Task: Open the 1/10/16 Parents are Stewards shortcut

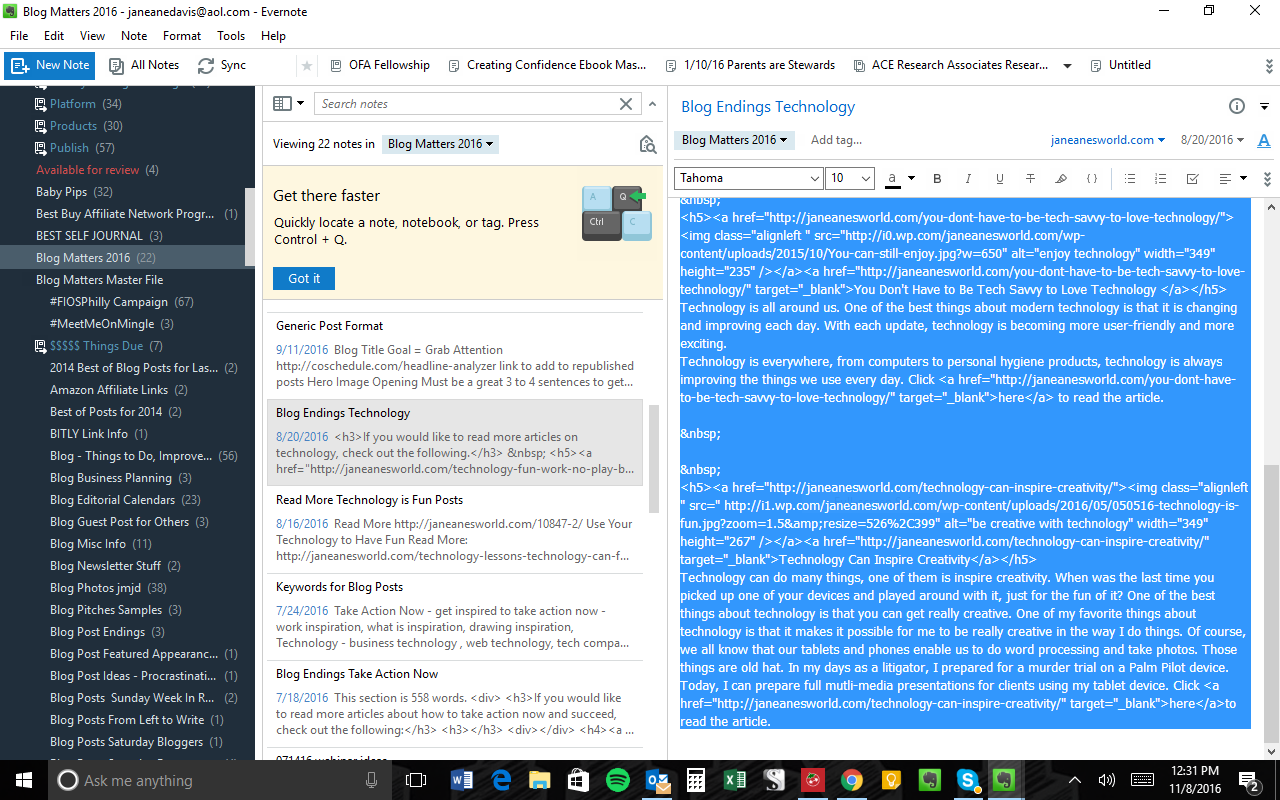Action: pyautogui.click(x=750, y=66)
